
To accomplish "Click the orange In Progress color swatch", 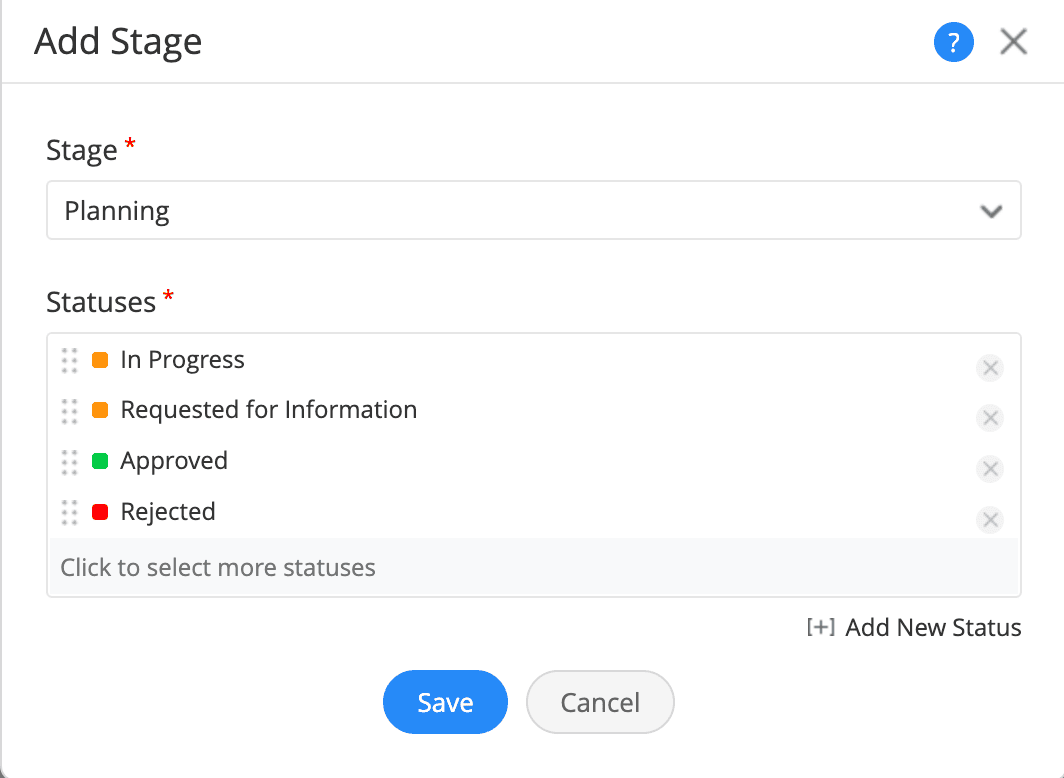I will [100, 360].
